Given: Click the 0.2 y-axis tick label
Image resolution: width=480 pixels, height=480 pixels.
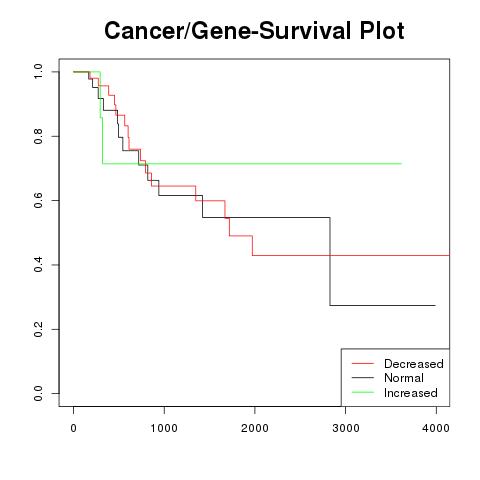Looking at the screenshot, I should [38, 329].
